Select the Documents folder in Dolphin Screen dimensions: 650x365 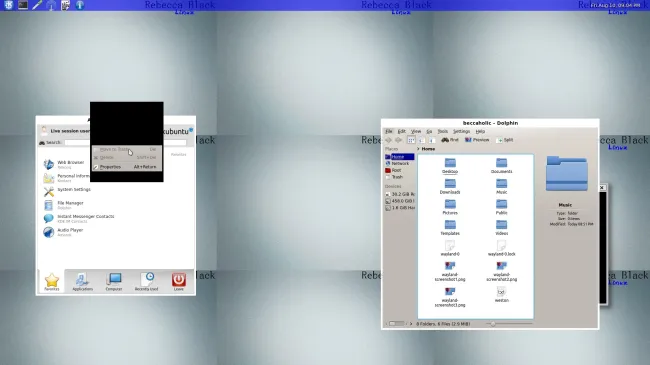pos(501,165)
